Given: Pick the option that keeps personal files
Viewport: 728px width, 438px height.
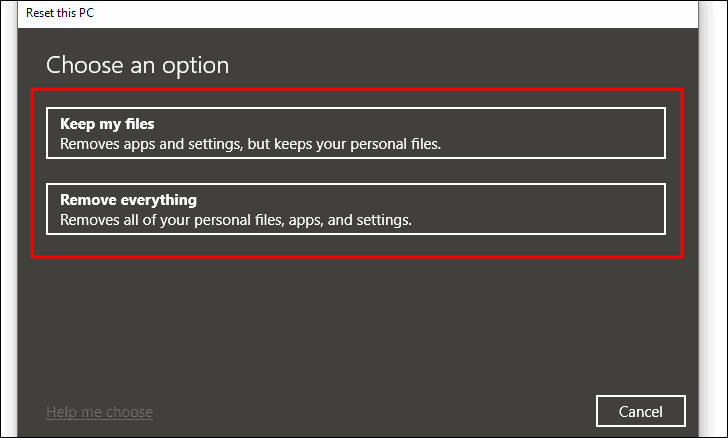Looking at the screenshot, I should pos(356,133).
